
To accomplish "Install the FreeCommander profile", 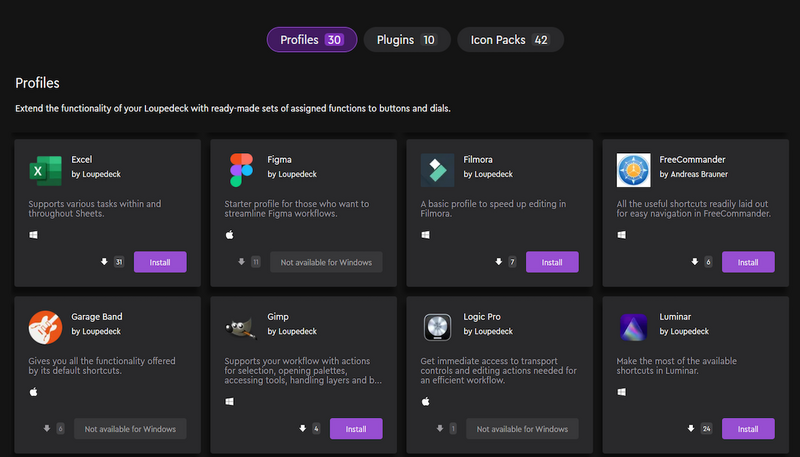I will [x=748, y=262].
